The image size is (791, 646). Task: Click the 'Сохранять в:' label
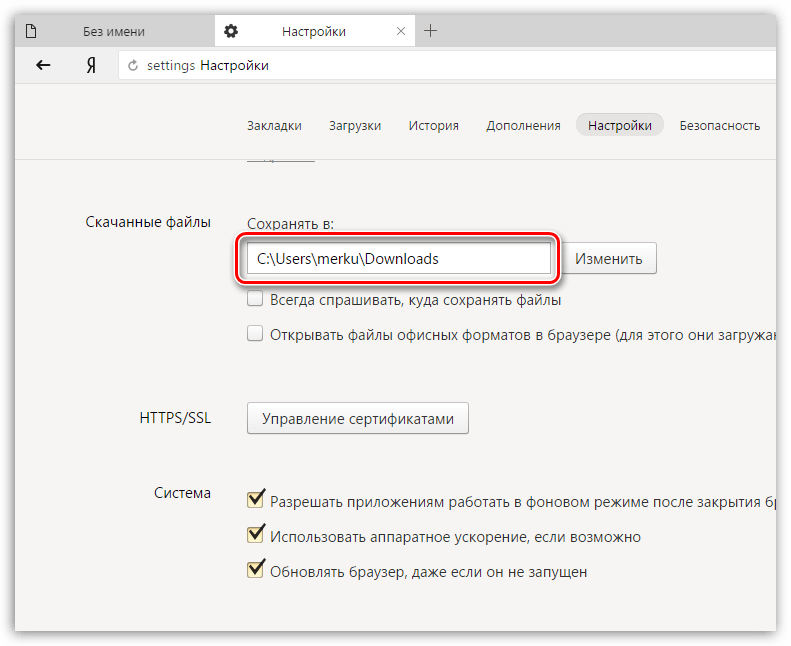[290, 223]
